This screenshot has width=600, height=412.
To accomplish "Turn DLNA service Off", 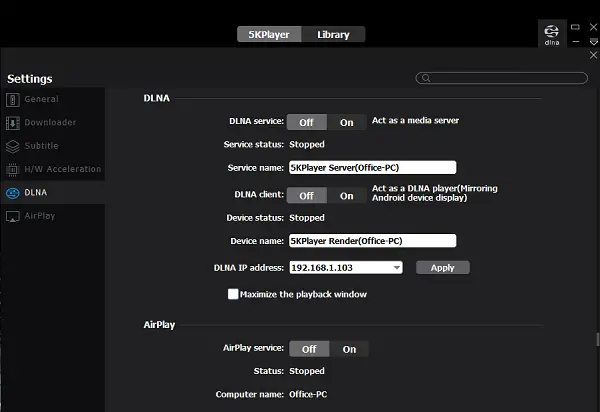I will coord(307,122).
